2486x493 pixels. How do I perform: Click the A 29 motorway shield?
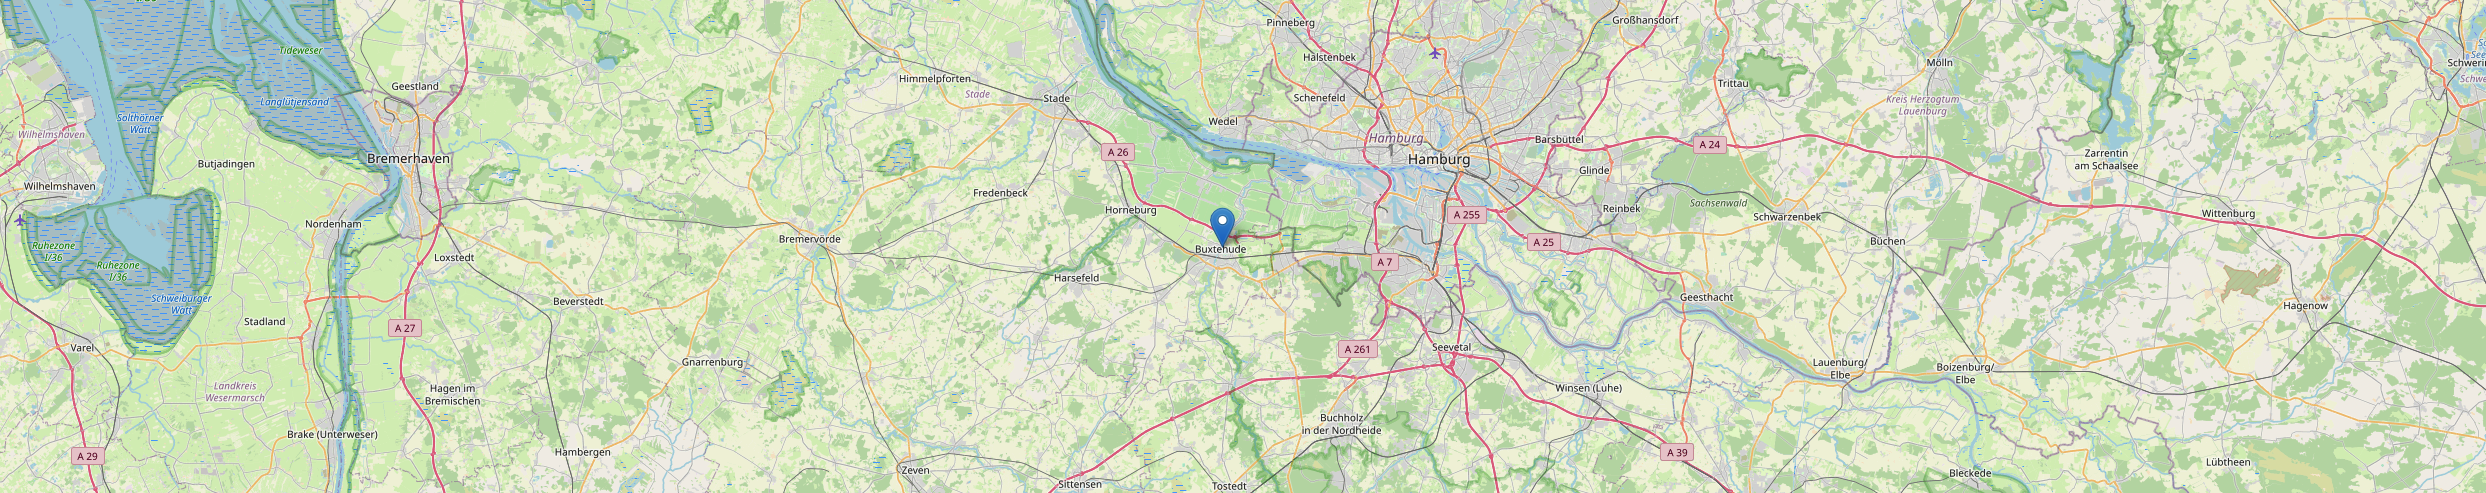(x=88, y=456)
